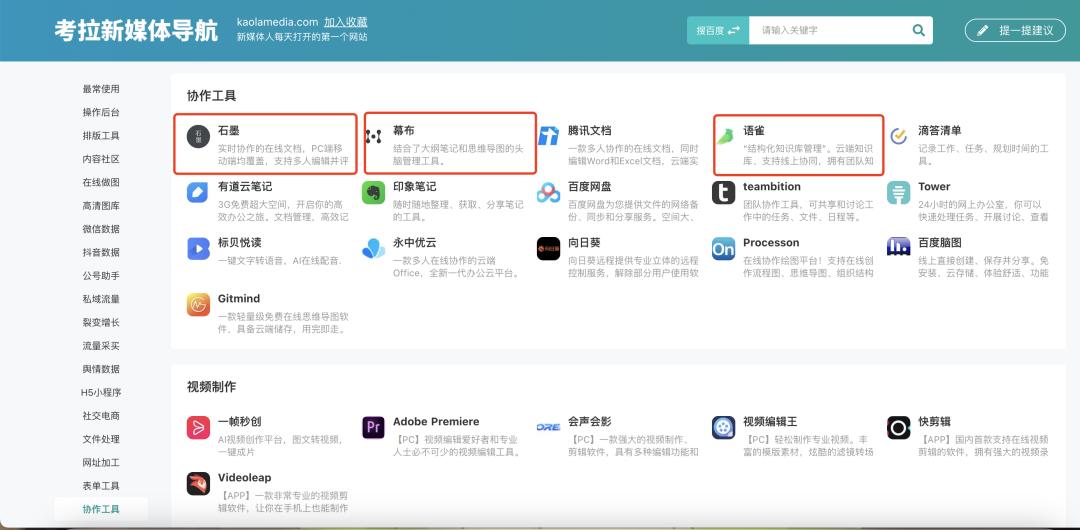Viewport: 1080px width, 530px height.
Task: Select highlighted 协作工具 sidebar item
Action: tap(101, 509)
